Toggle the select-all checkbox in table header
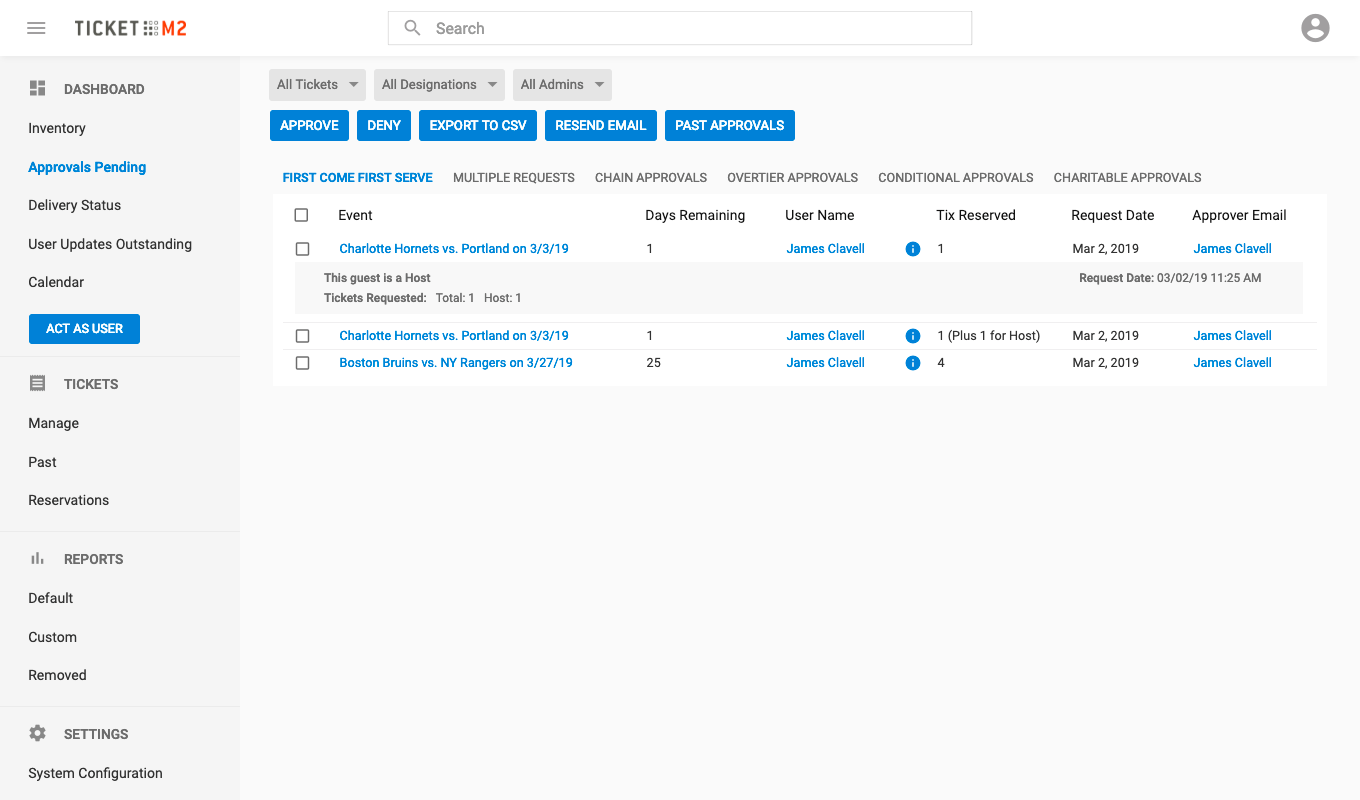The height and width of the screenshot is (800, 1360). tap(302, 215)
